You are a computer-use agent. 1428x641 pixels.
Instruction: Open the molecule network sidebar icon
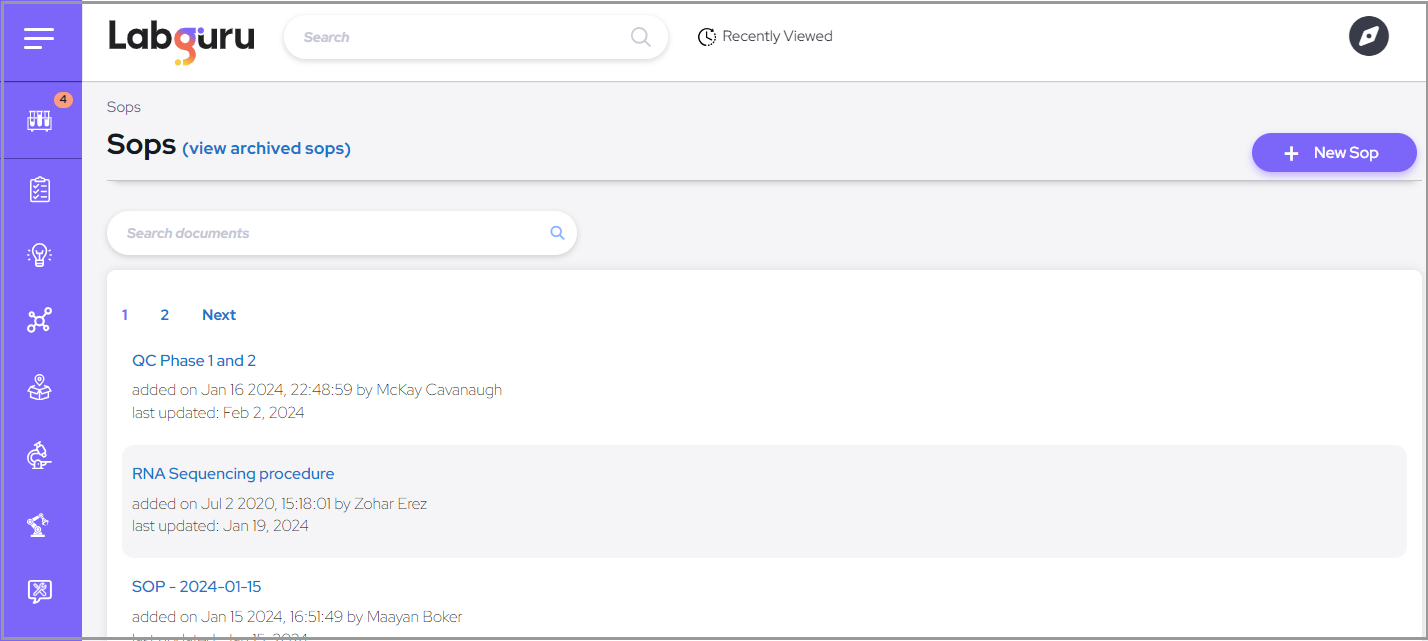(x=40, y=321)
